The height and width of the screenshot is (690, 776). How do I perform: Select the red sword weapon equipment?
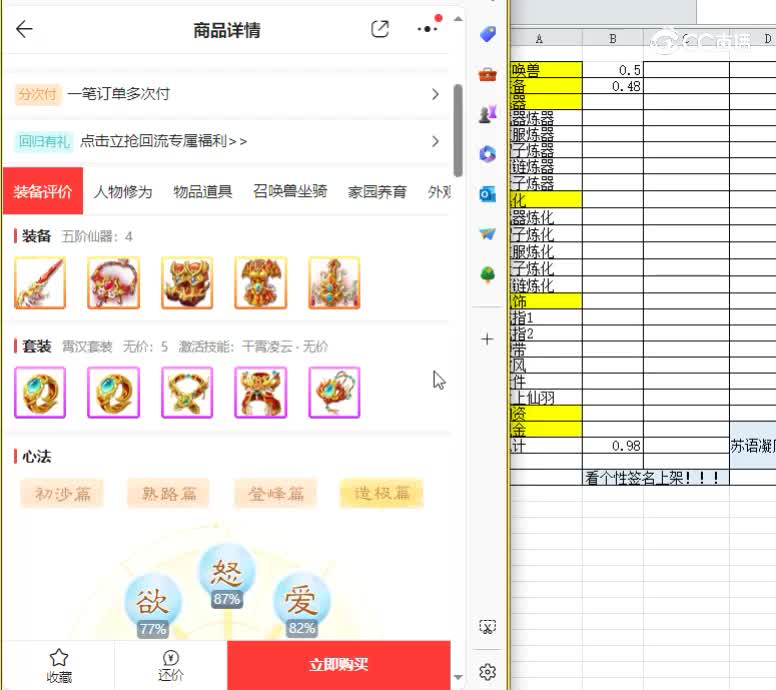point(40,283)
